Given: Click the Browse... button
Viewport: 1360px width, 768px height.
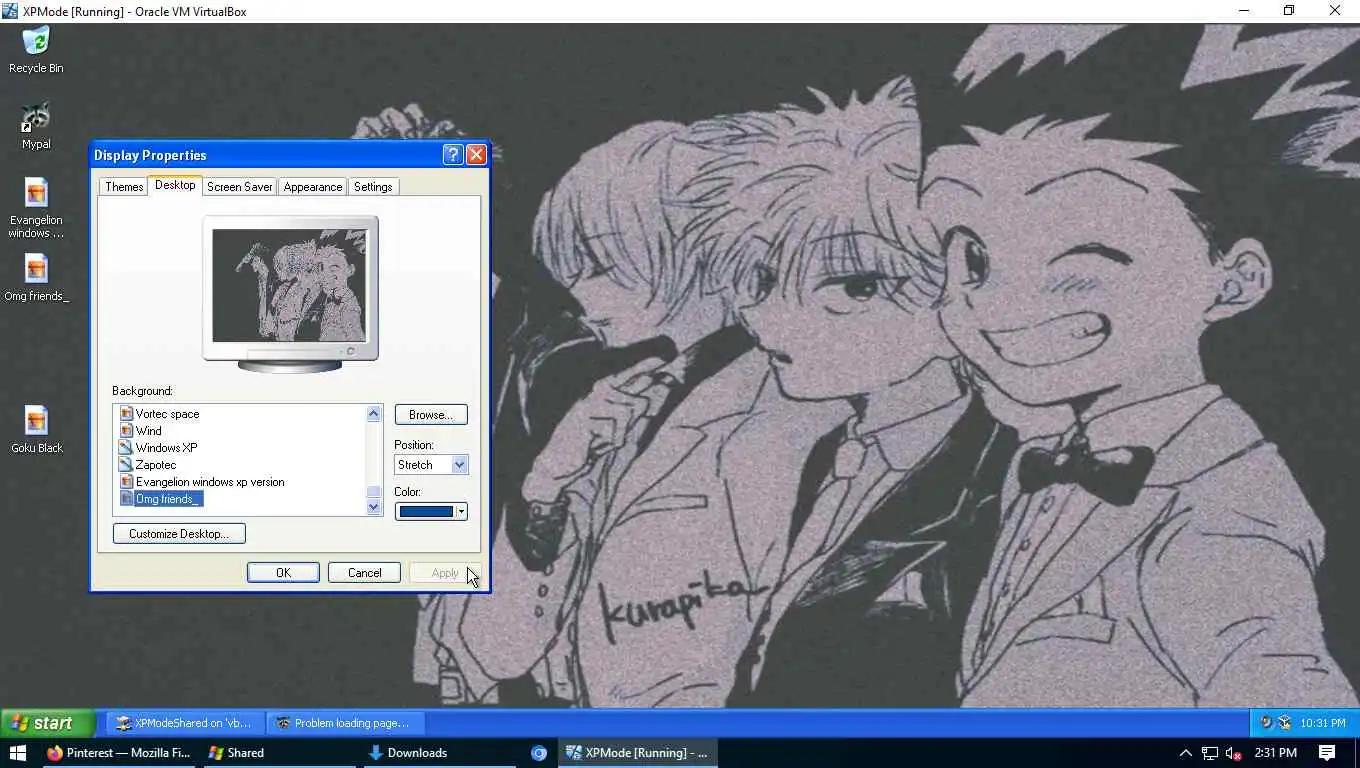Looking at the screenshot, I should coord(431,415).
